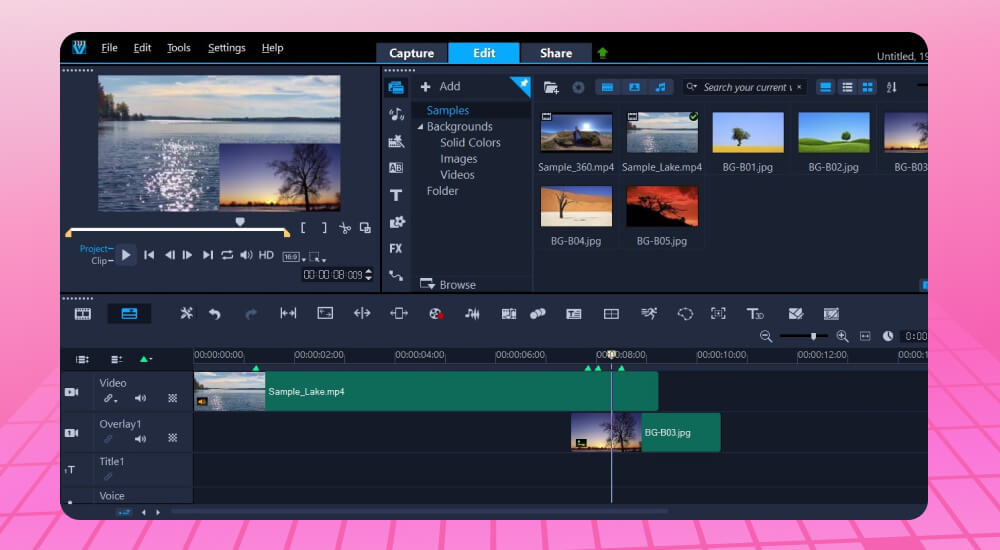Open the Transitions library AB icon
The image size is (1000, 550).
(396, 168)
